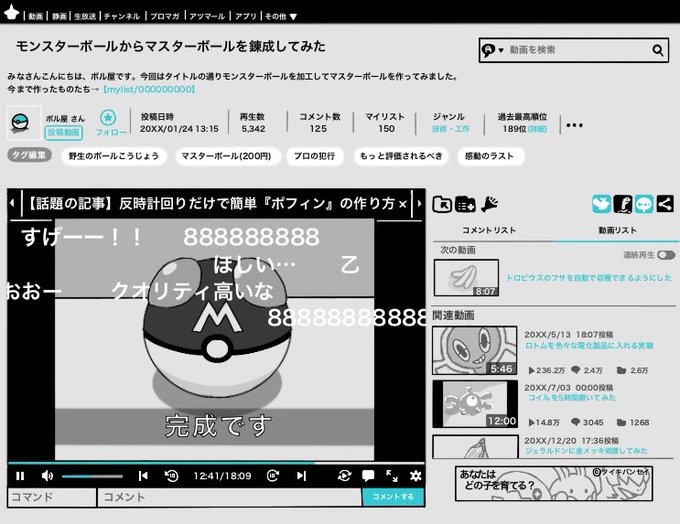The image size is (680, 524).
Task: Open the アツマール menu item
Action: point(207,16)
